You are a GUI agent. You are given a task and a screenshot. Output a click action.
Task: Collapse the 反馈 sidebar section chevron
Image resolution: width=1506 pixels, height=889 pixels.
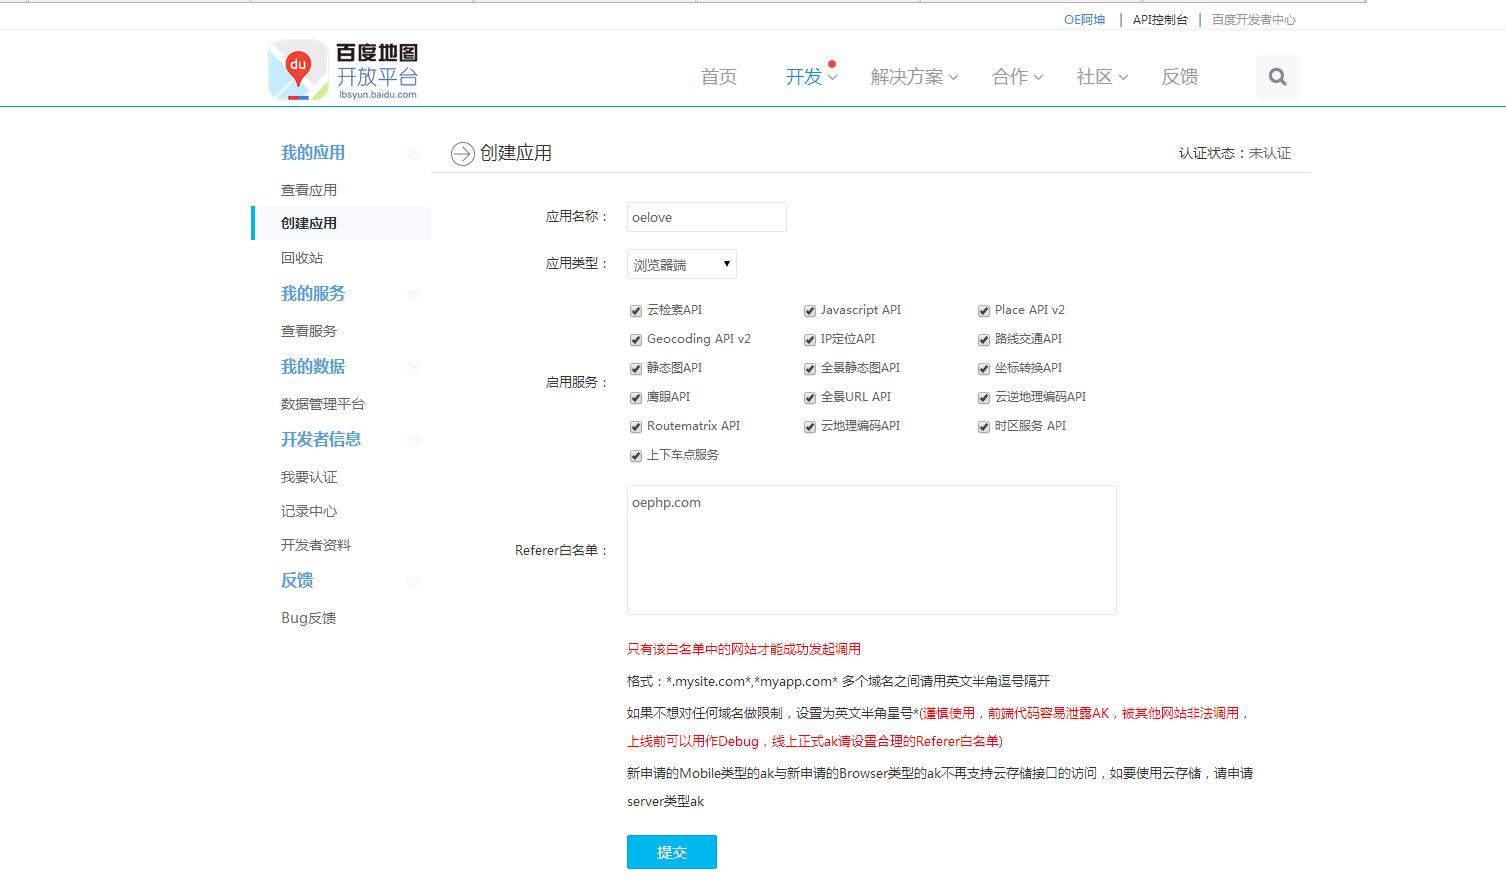point(413,582)
